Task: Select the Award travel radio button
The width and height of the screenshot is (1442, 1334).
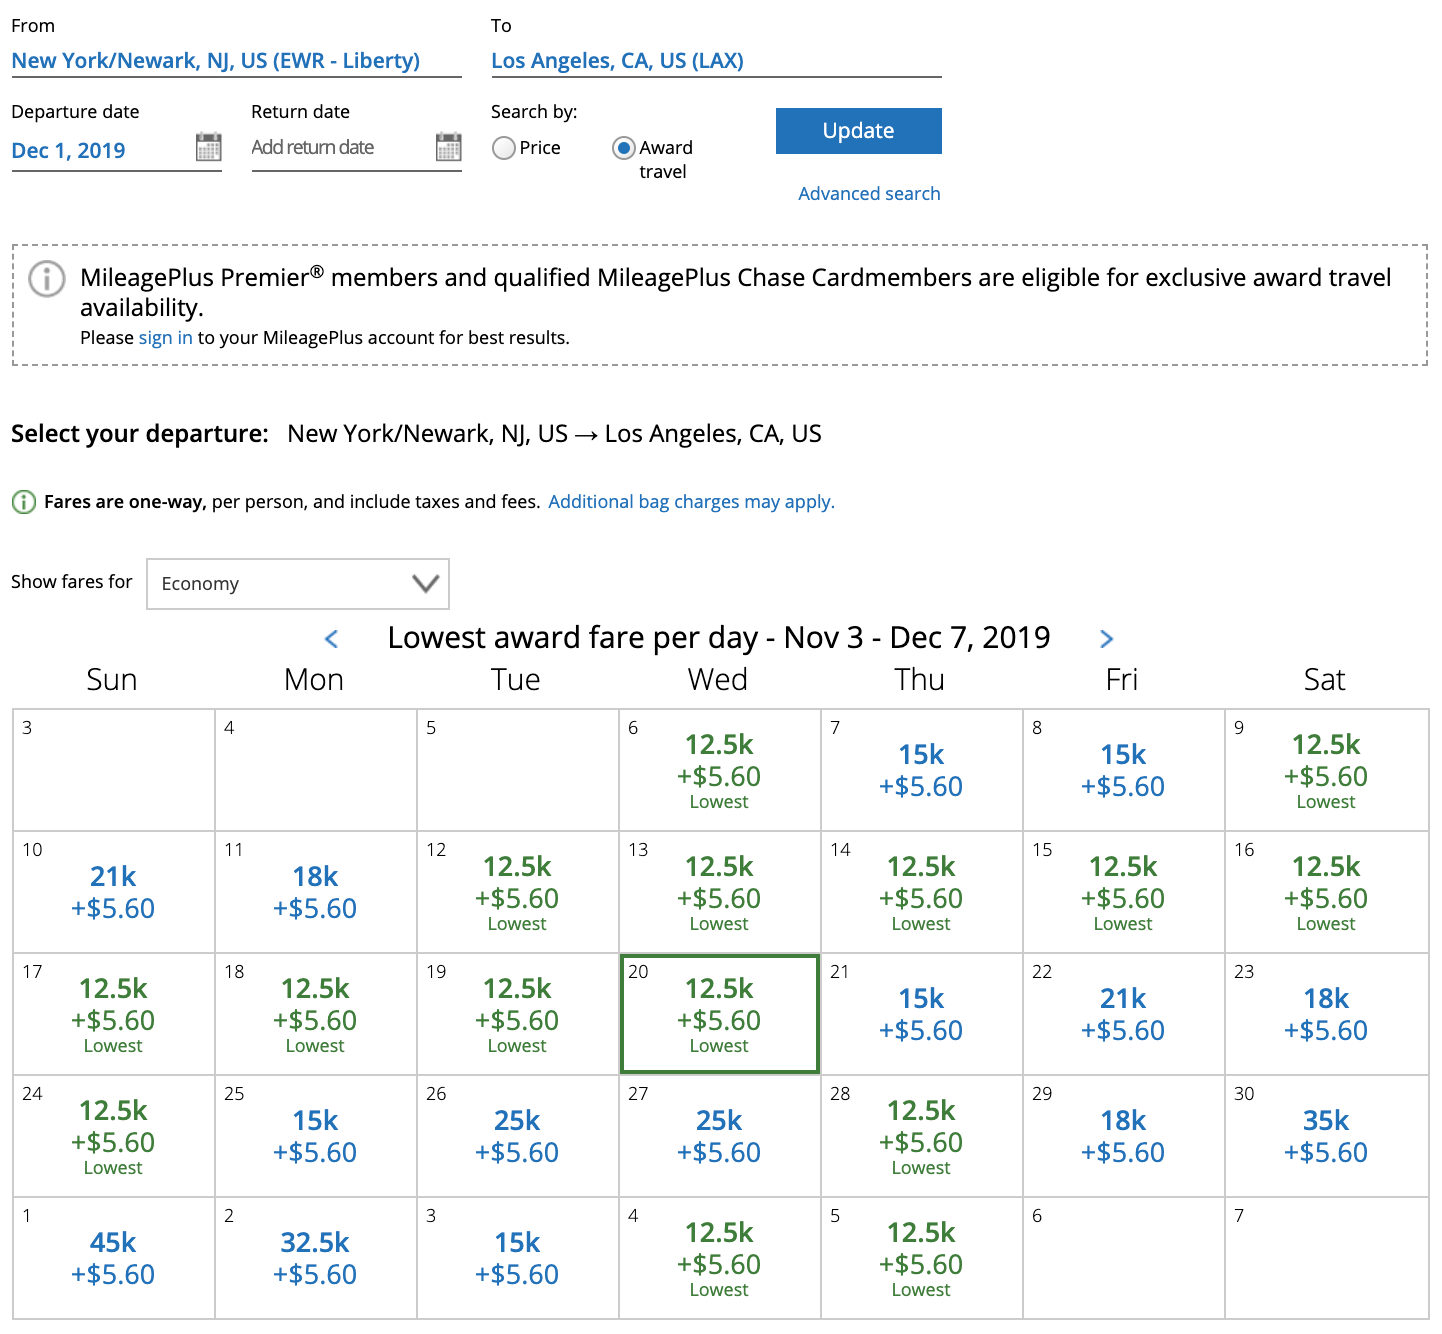Action: (624, 148)
